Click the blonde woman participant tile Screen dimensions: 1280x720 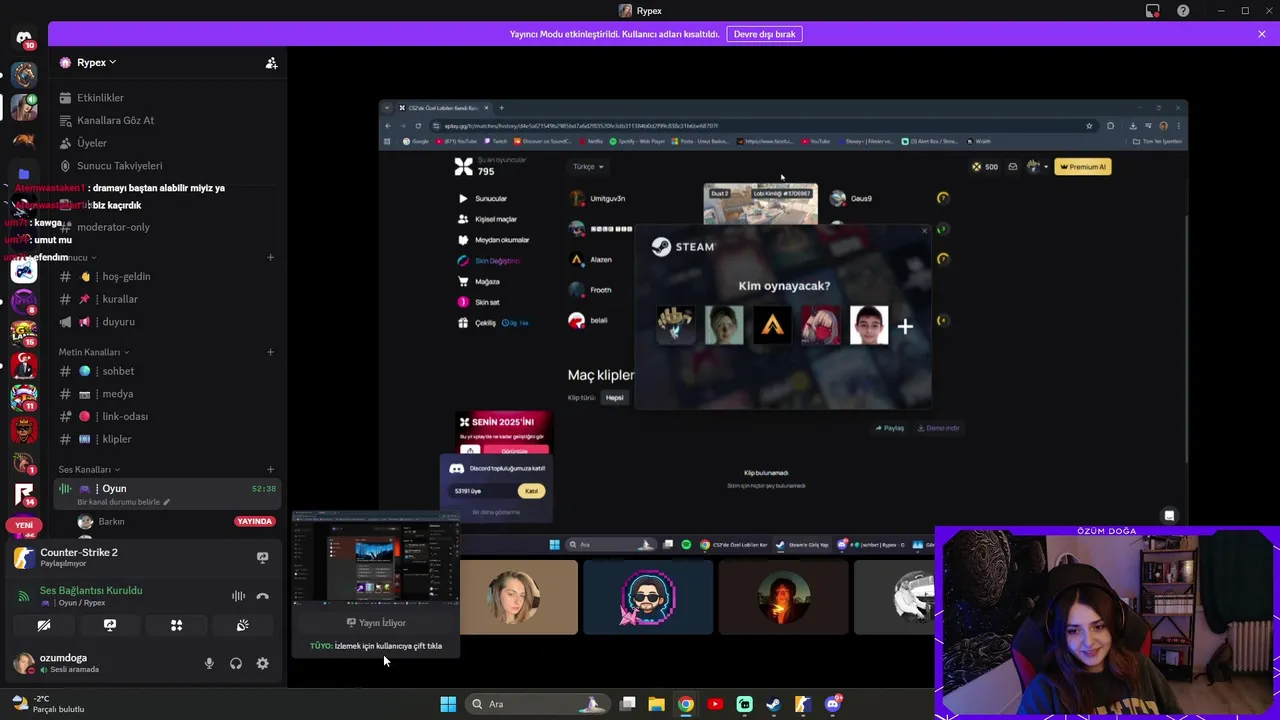518,597
